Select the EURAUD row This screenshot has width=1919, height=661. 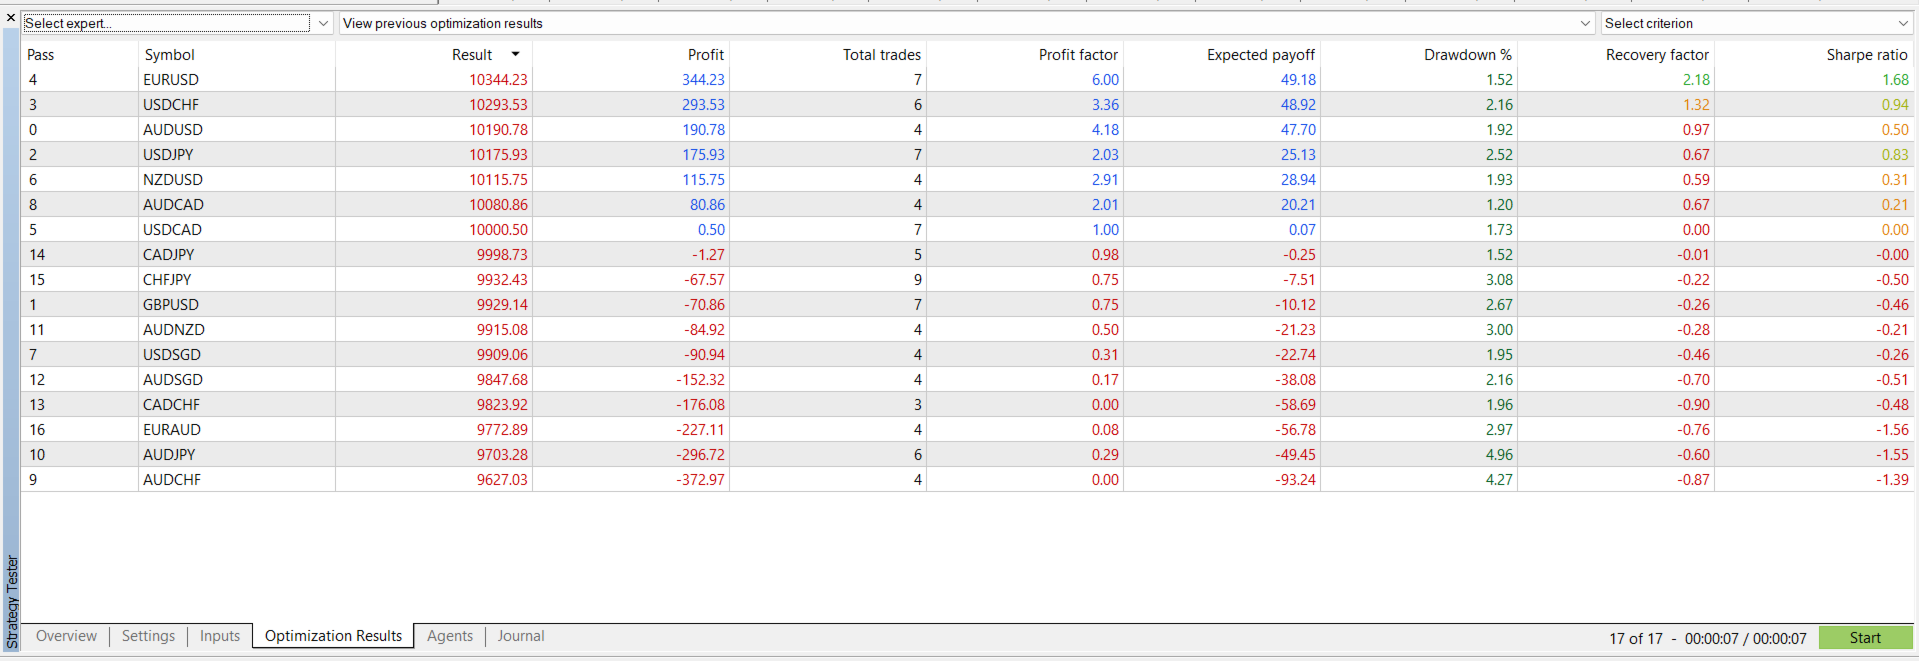tap(967, 430)
